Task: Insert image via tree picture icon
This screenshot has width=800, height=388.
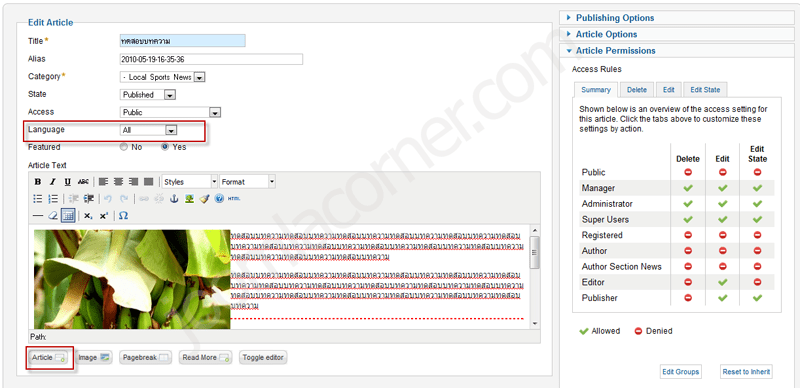Action: tap(189, 199)
